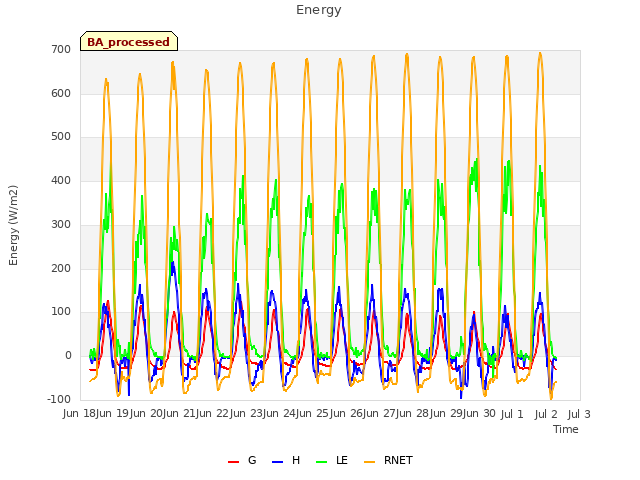The width and height of the screenshot is (640, 480).
Task: Click the x-axis tick 'Jun 25'
Action: click(313, 414)
